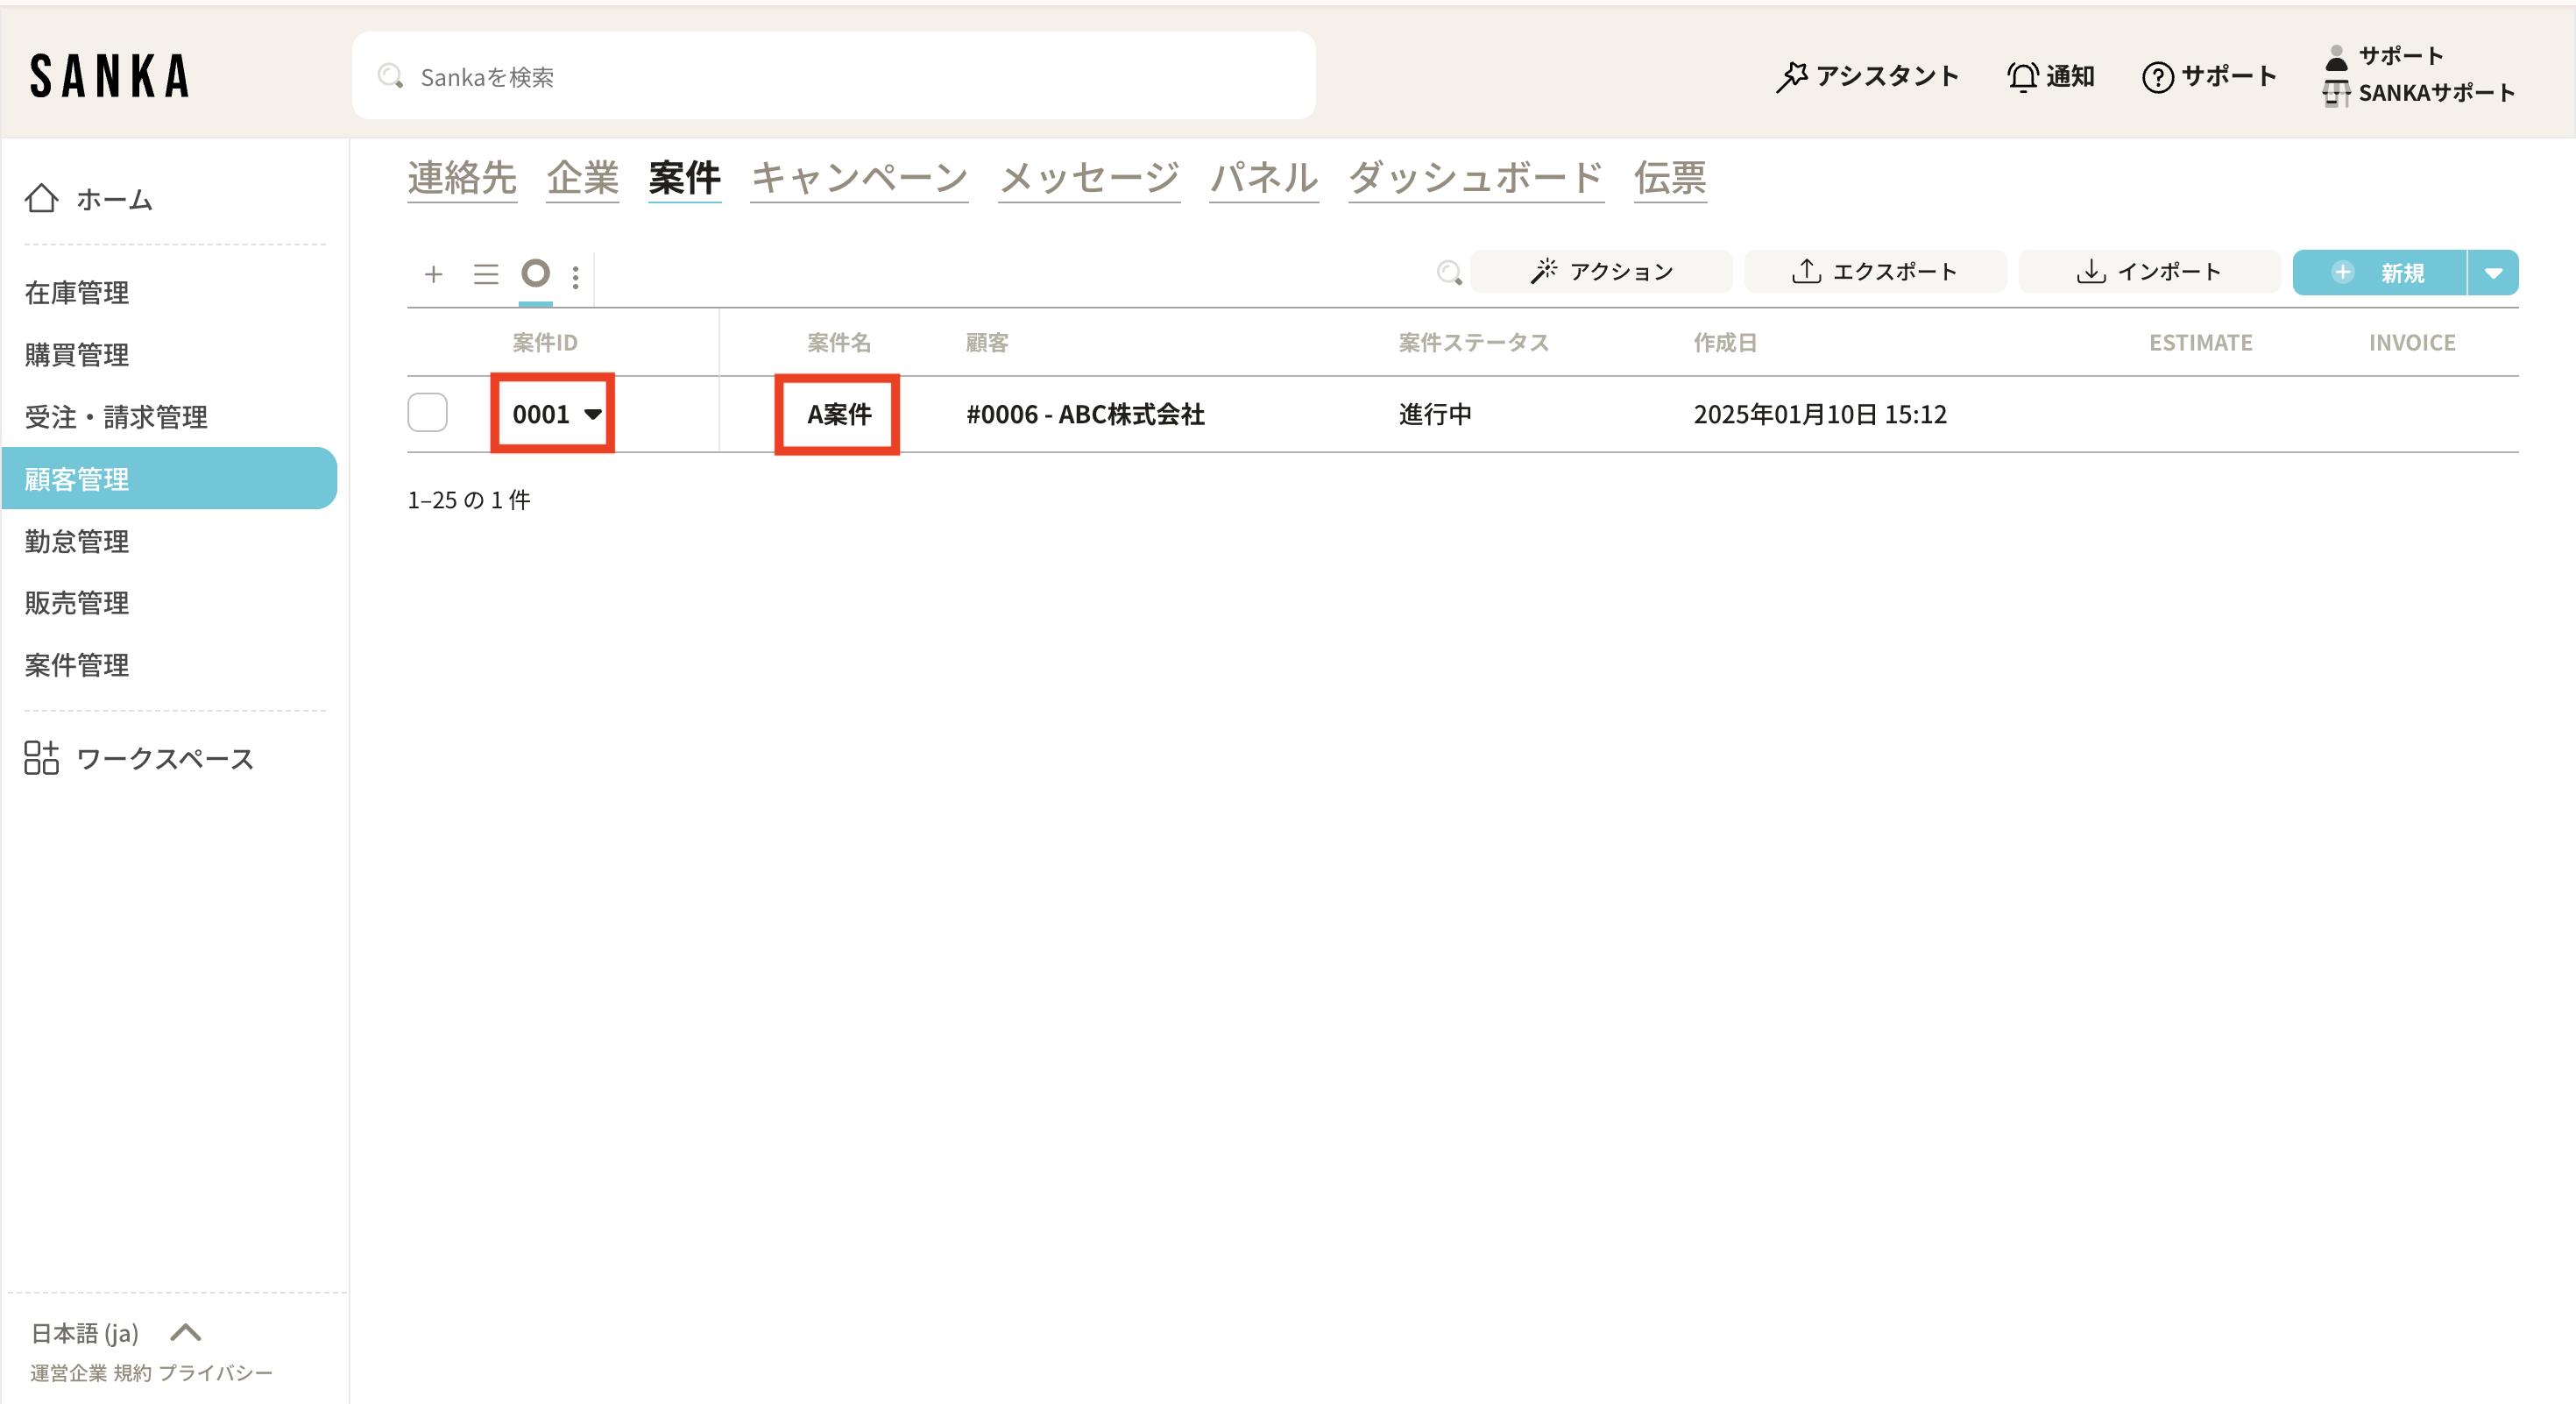Image resolution: width=2576 pixels, height=1404 pixels.
Task: Click the エクスポート button
Action: 1874,272
